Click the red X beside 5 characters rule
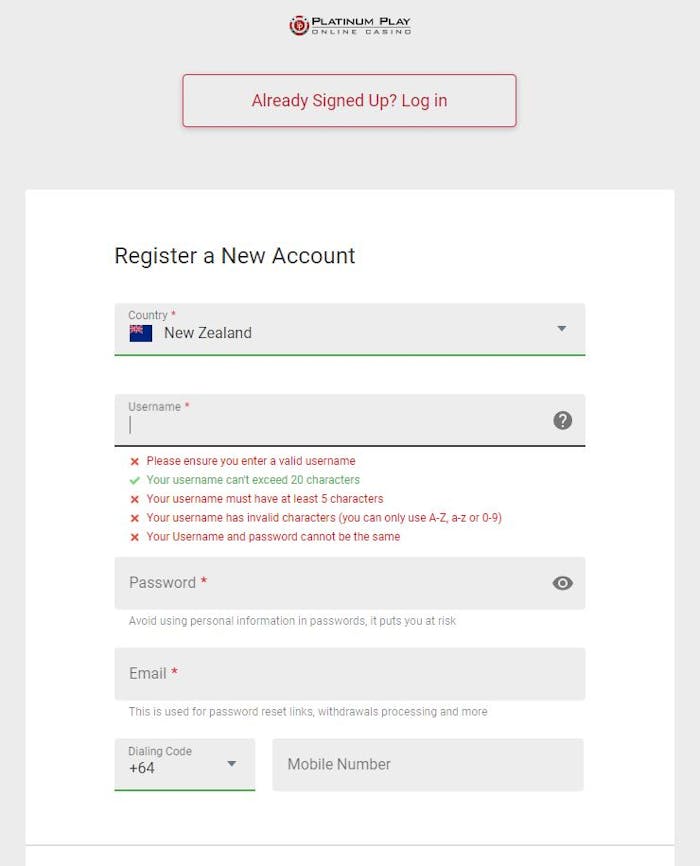 pos(135,499)
